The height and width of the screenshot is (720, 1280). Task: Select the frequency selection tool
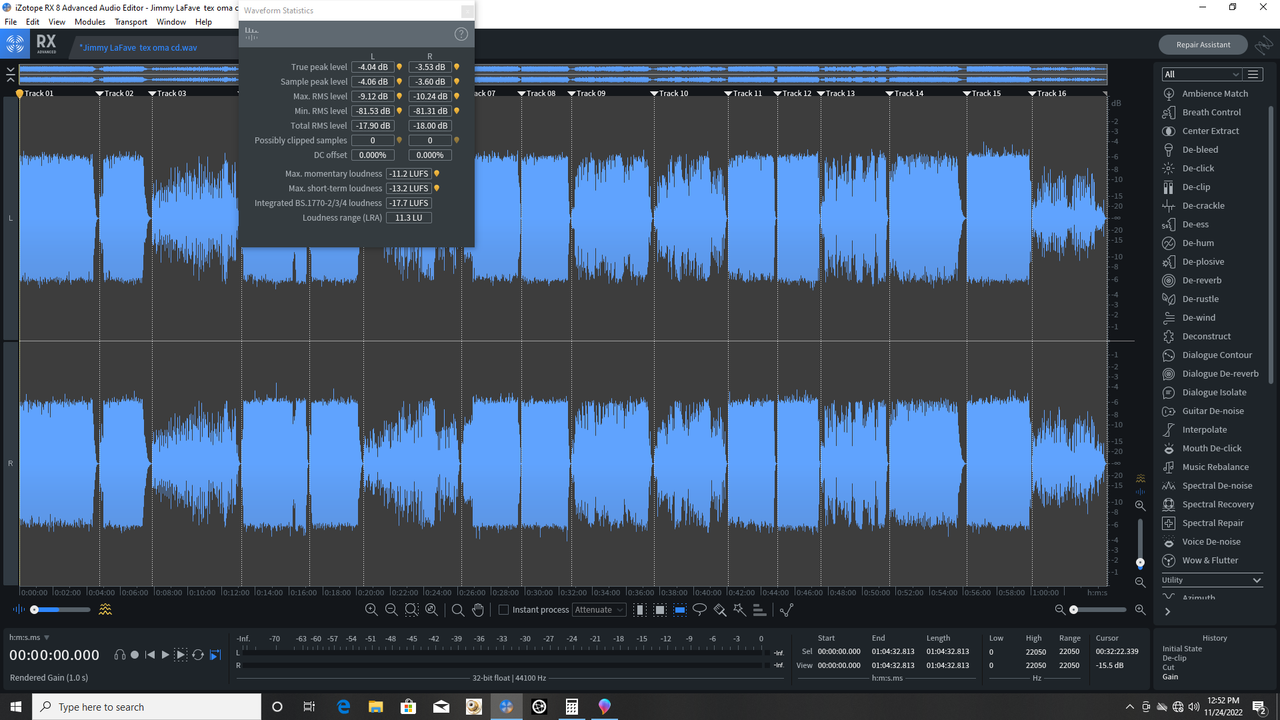click(x=680, y=609)
